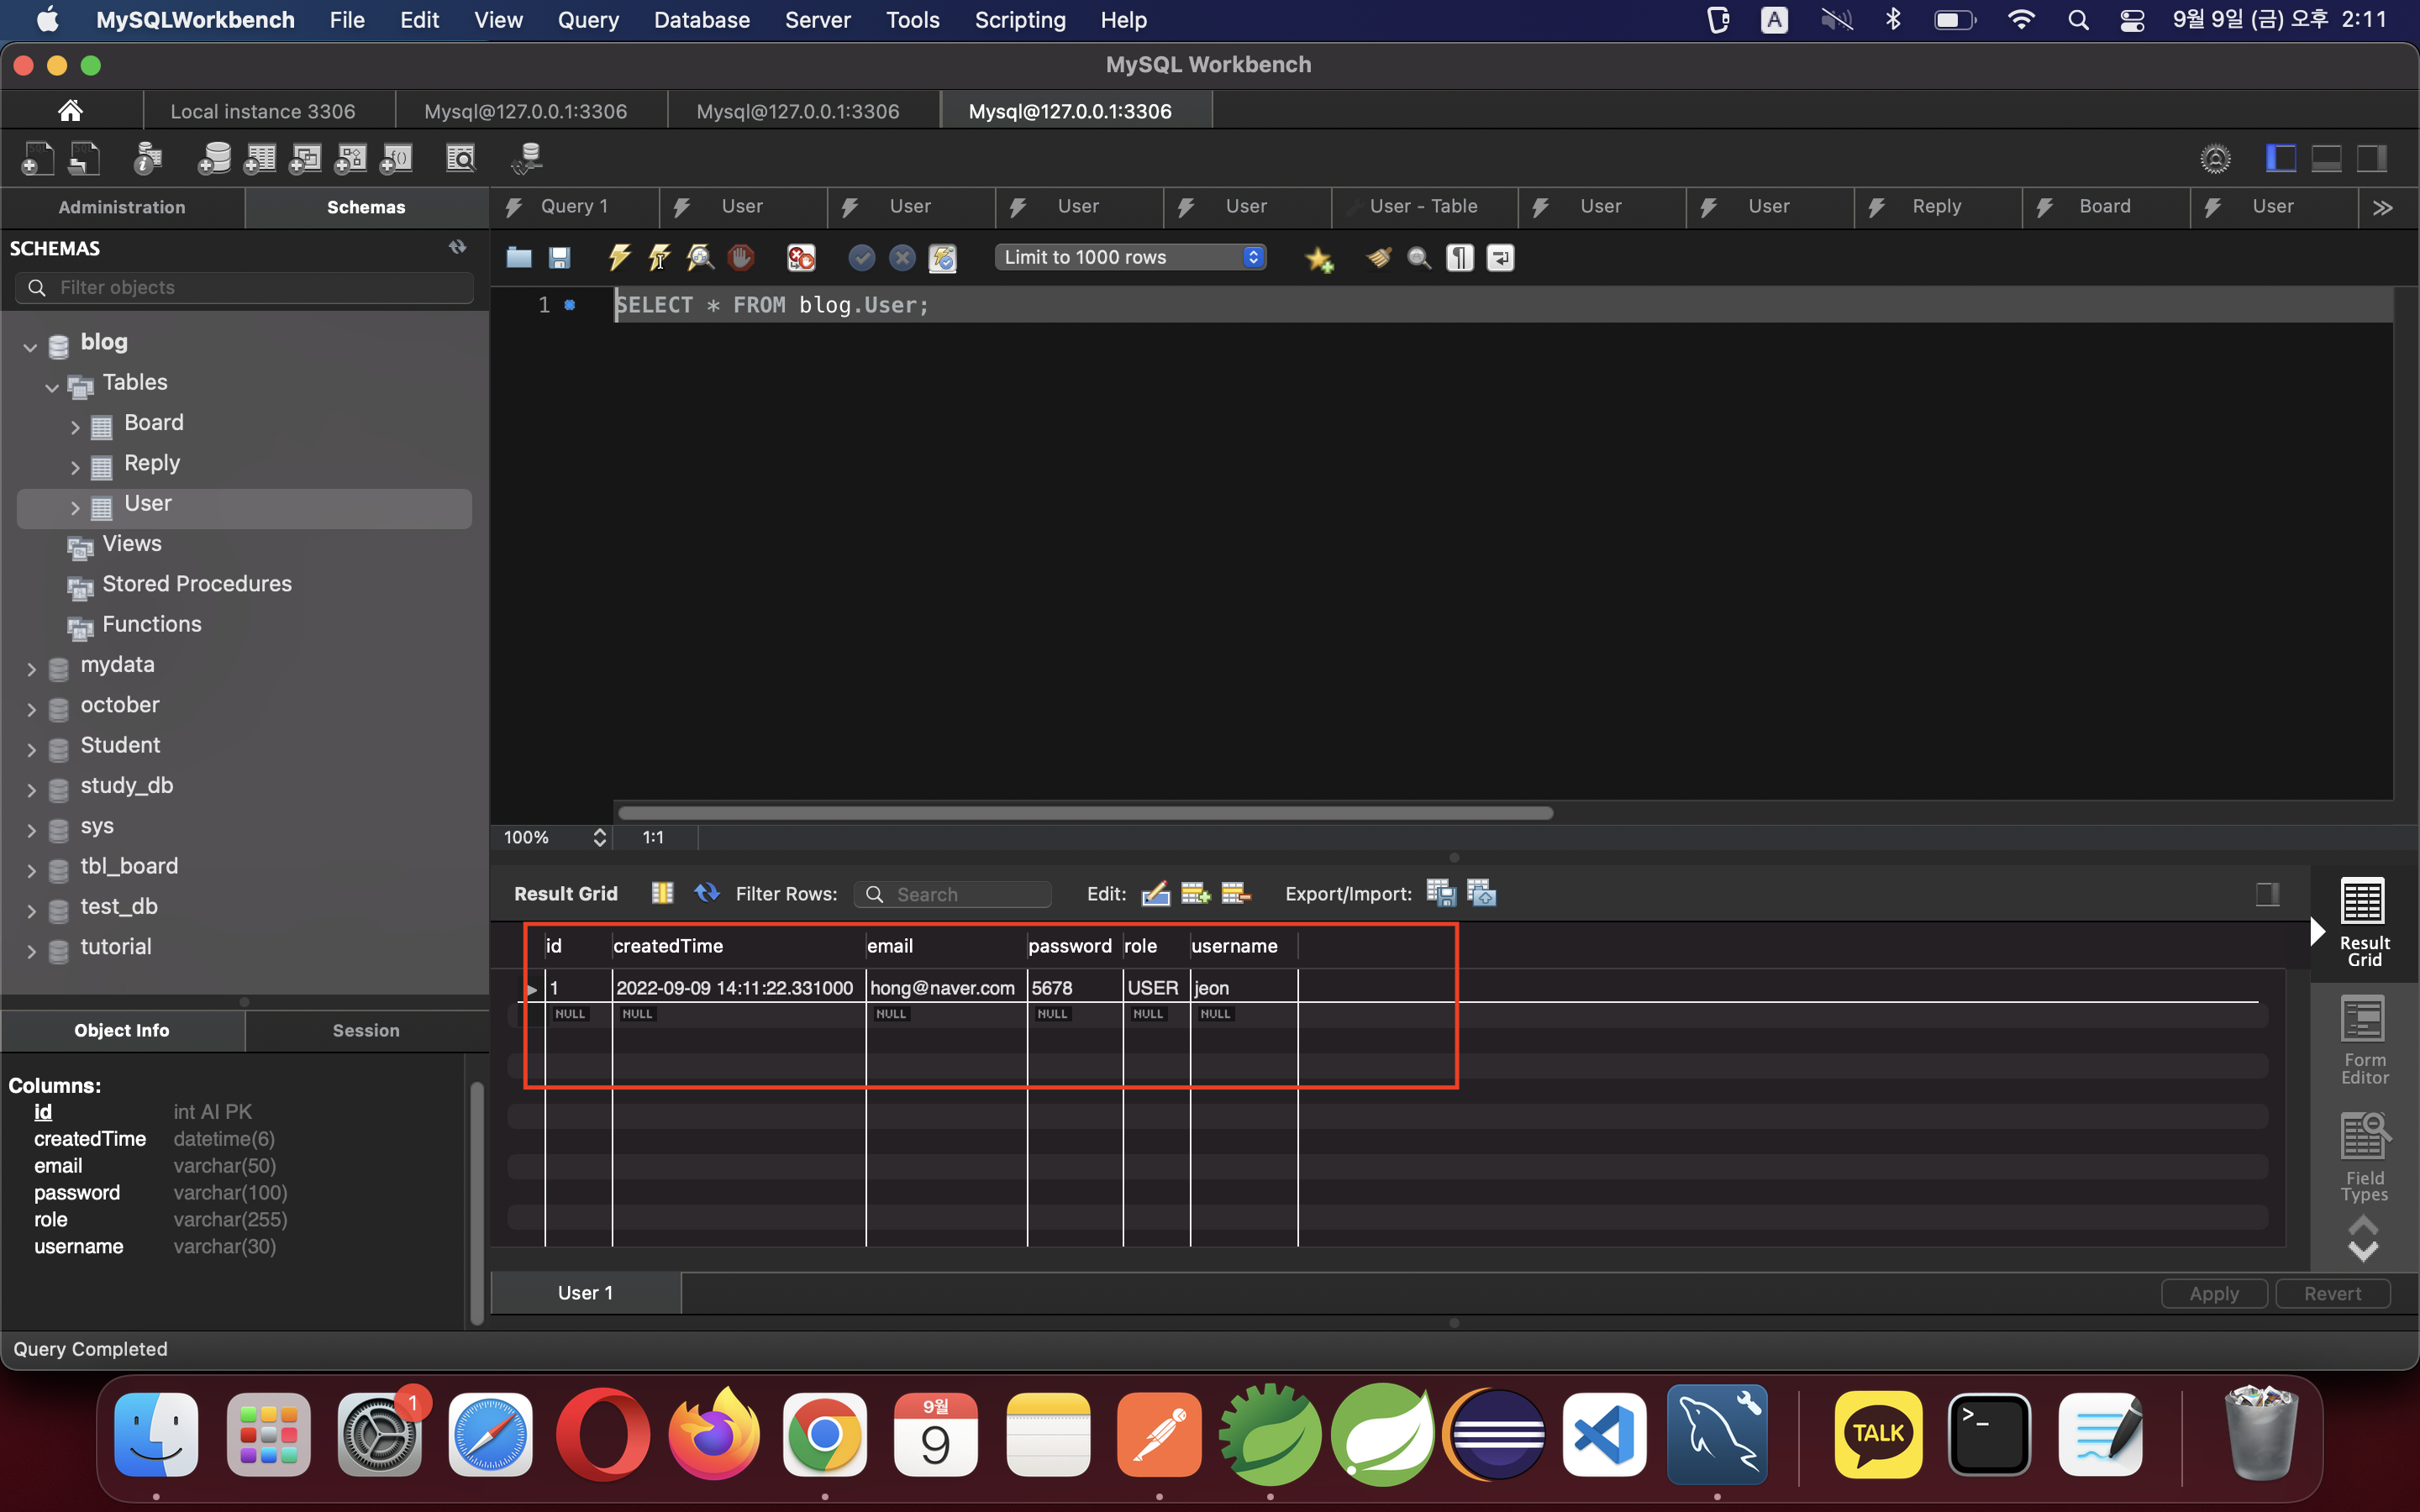Toggle left sidebar visibility
The image size is (2420, 1512).
pos(2281,158)
